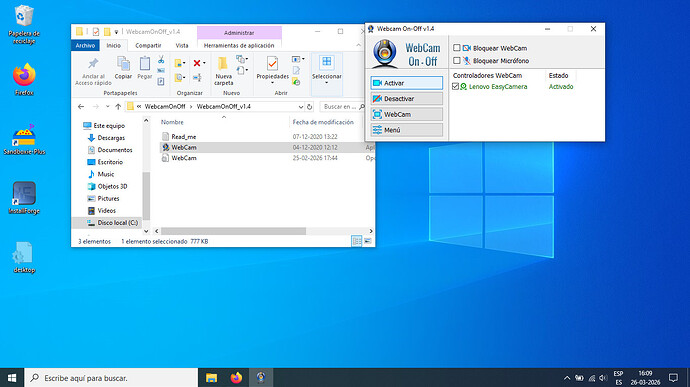Open recent locations dropdown arrow

tap(107, 107)
